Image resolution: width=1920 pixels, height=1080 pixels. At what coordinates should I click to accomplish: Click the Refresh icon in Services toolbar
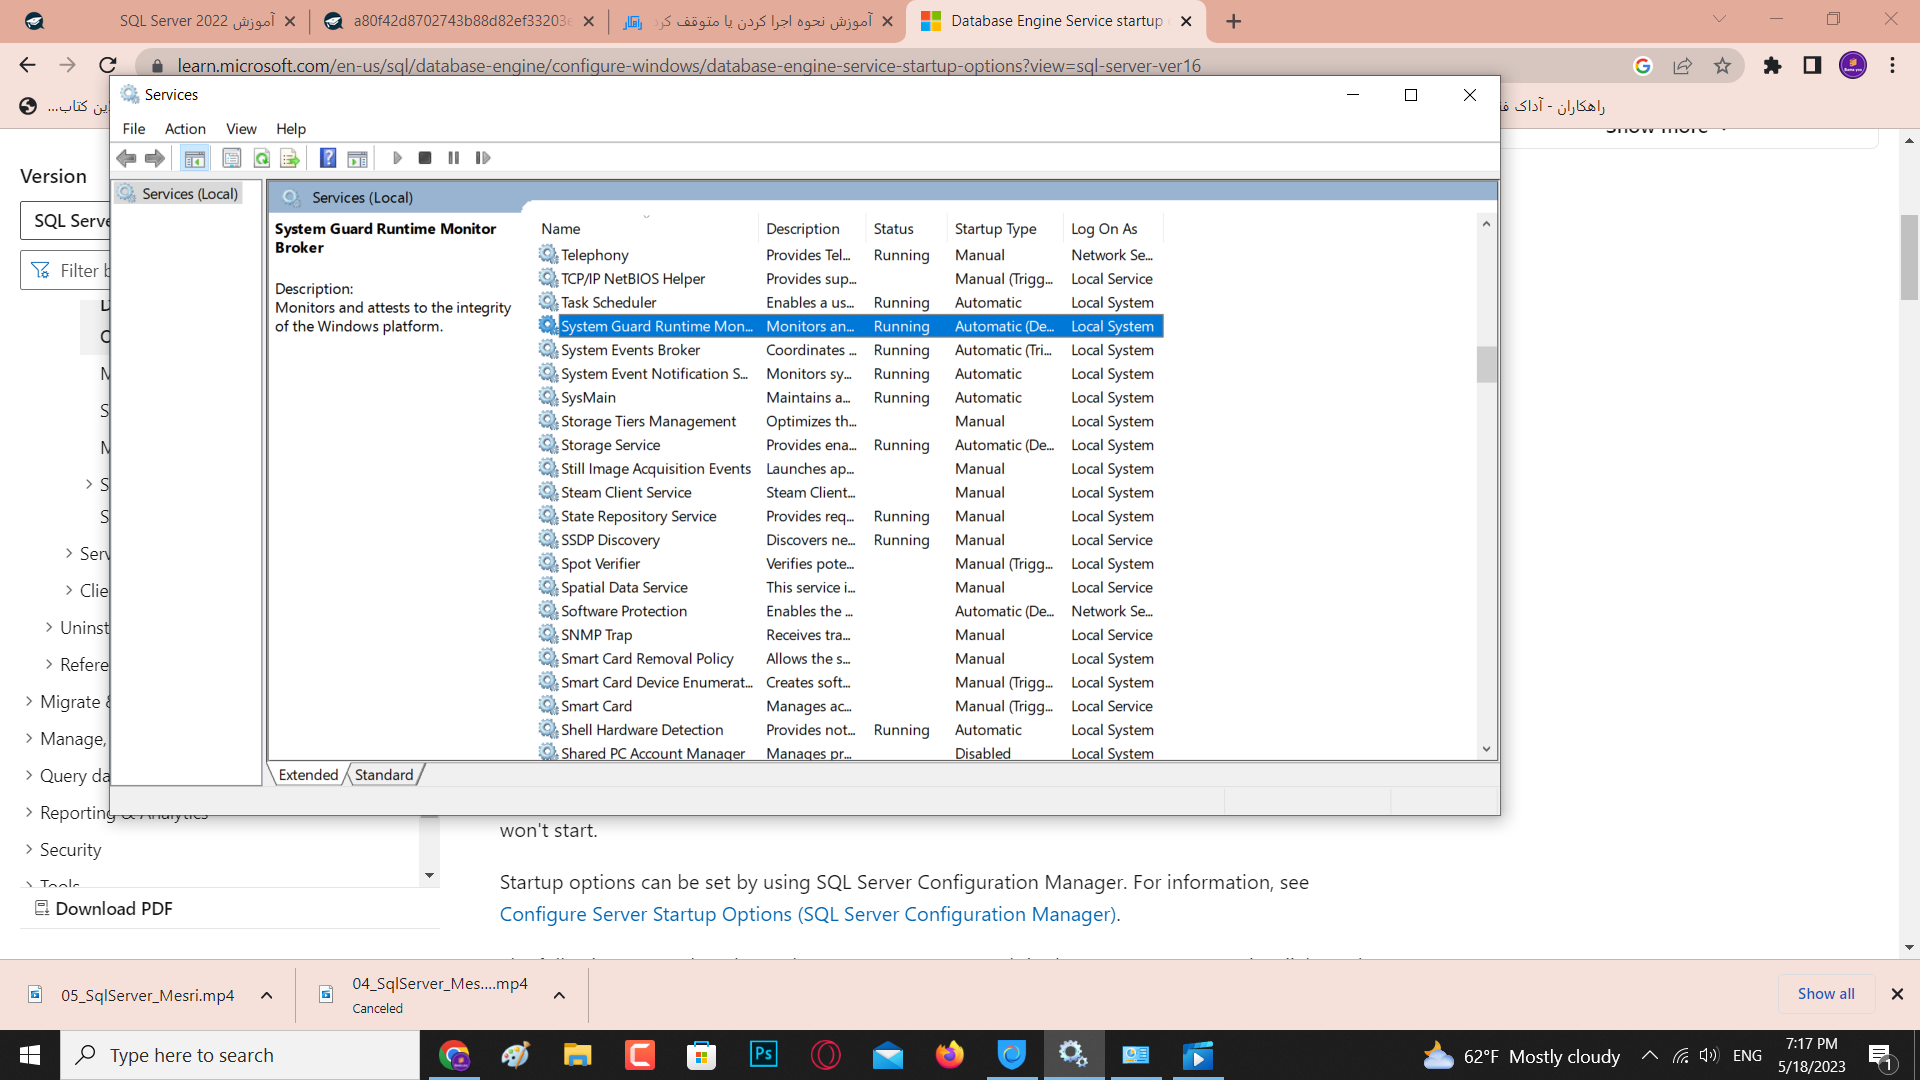(262, 158)
